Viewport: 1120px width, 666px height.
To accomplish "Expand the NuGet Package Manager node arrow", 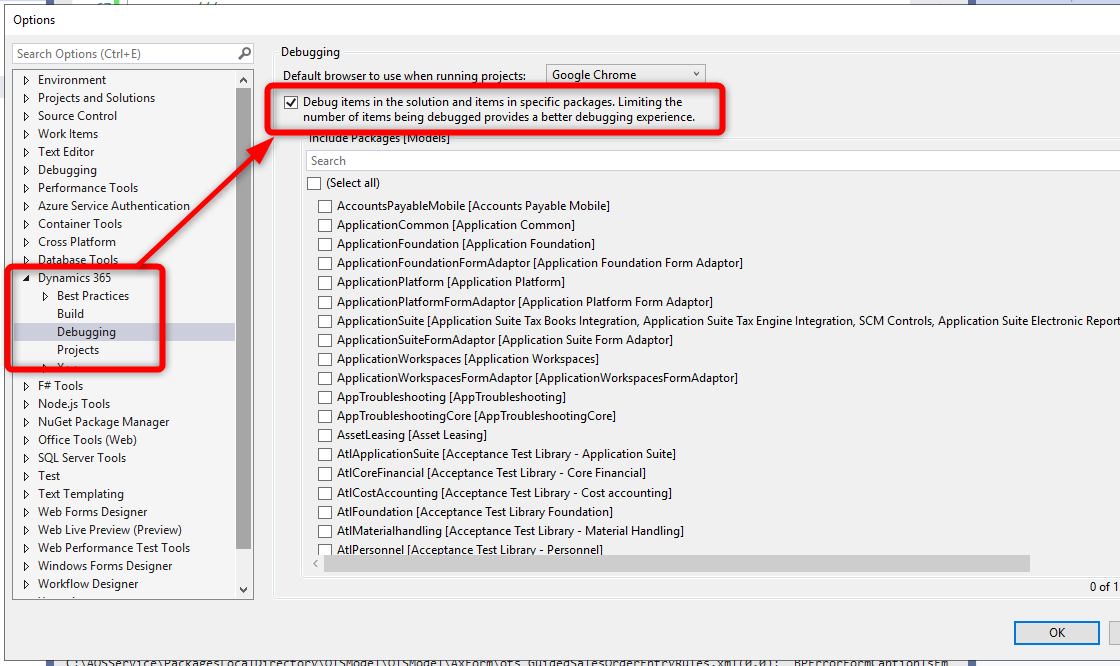I will (26, 422).
